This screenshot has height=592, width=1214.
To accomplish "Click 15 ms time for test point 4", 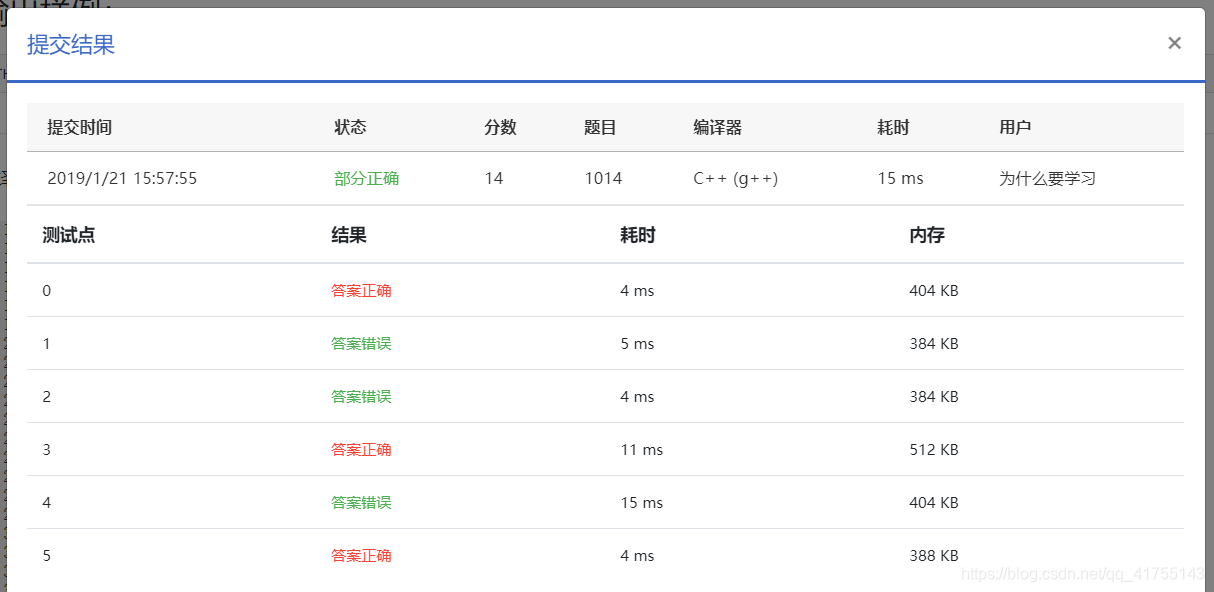I will pos(641,503).
